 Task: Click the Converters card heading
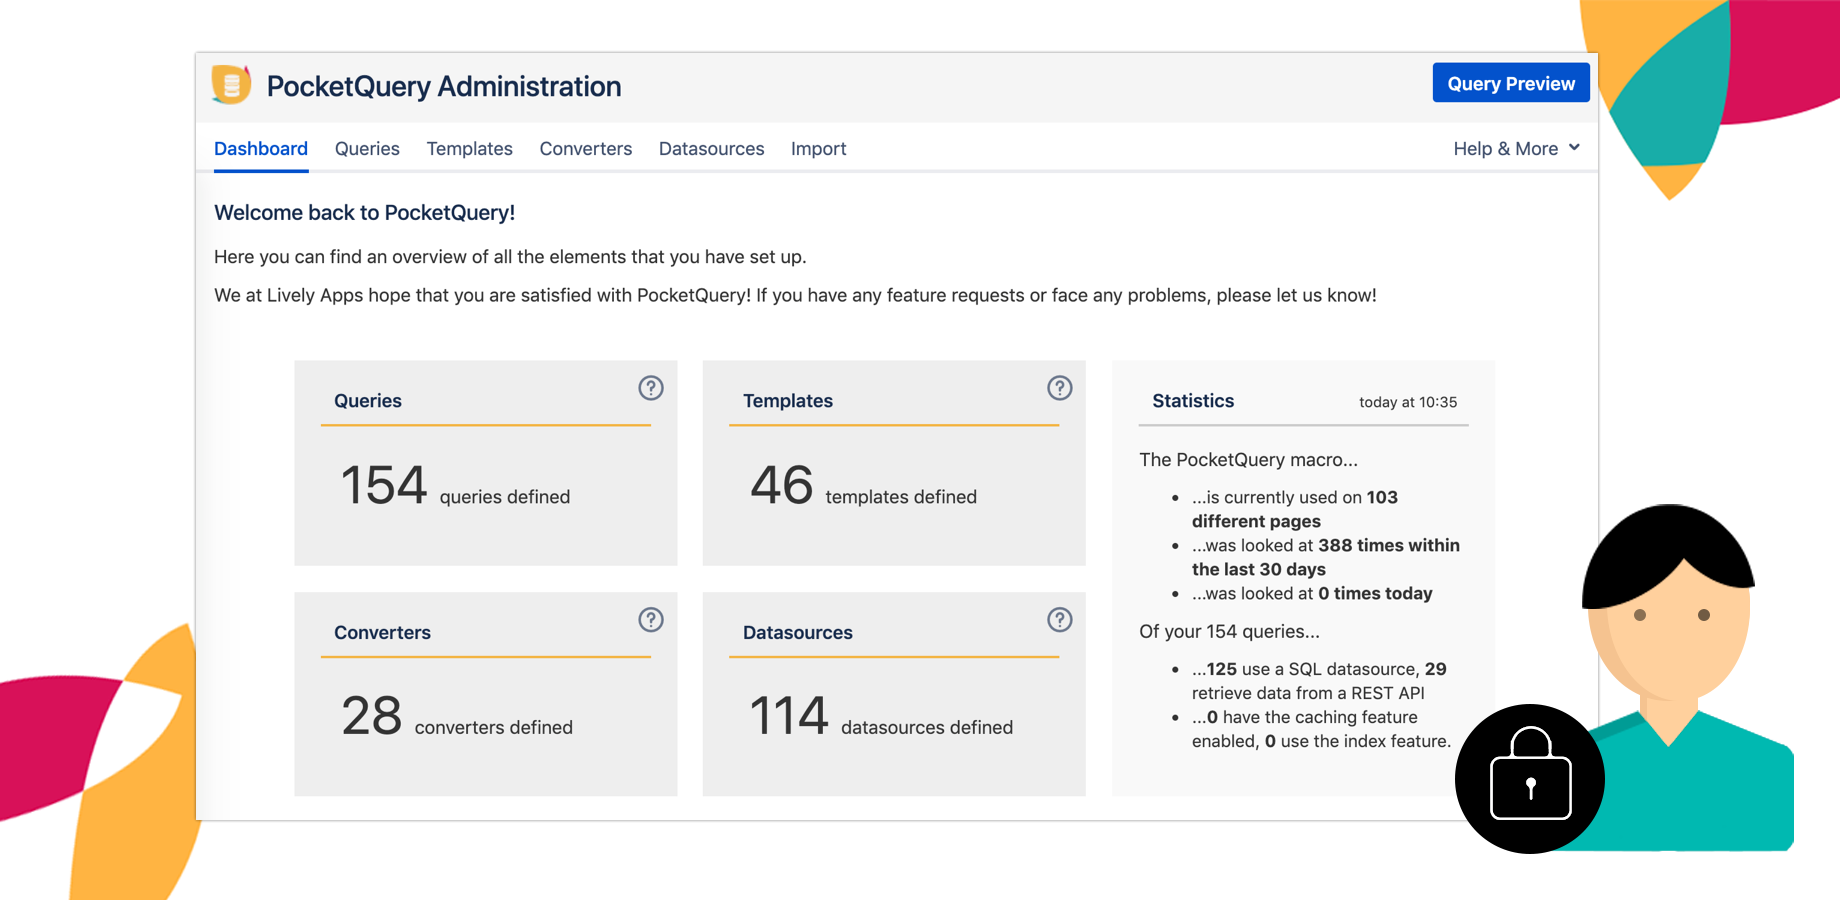coord(383,633)
